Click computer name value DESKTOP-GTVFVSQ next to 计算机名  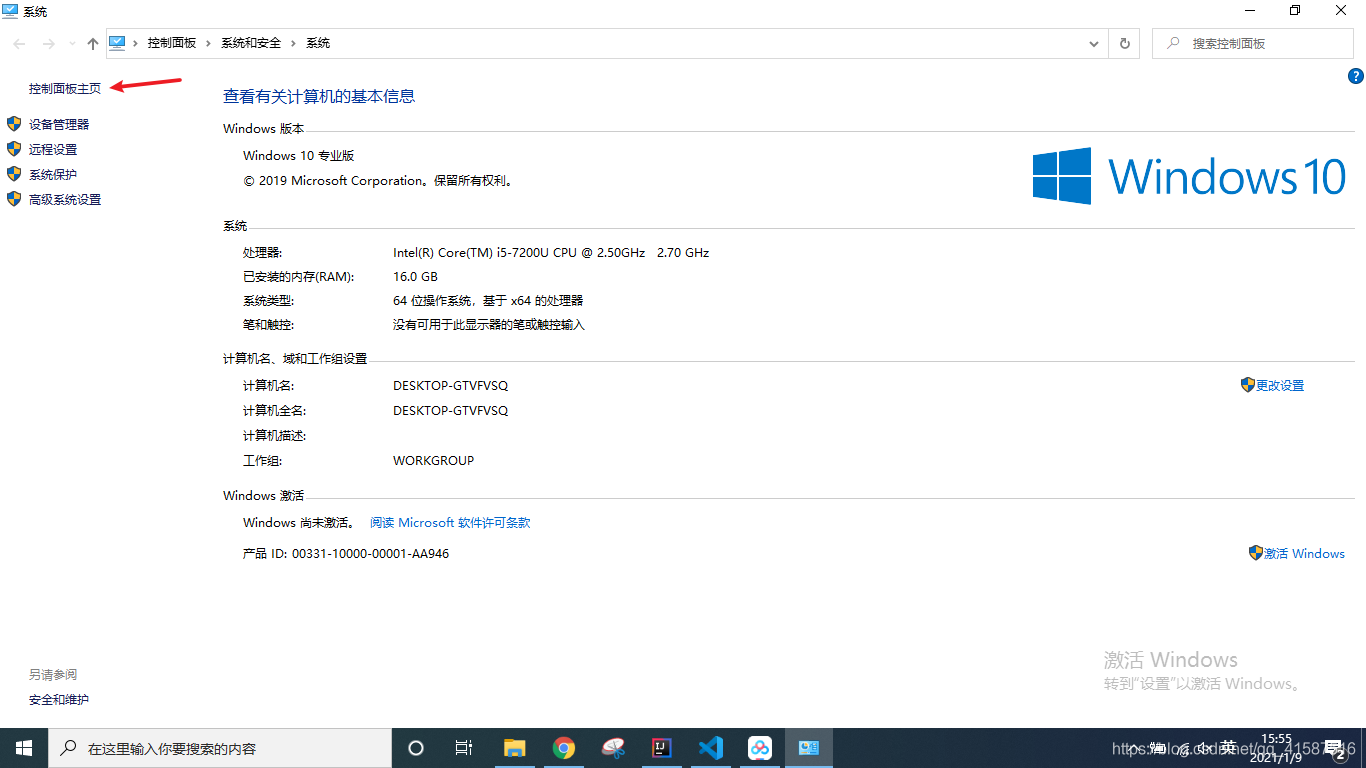pyautogui.click(x=451, y=385)
